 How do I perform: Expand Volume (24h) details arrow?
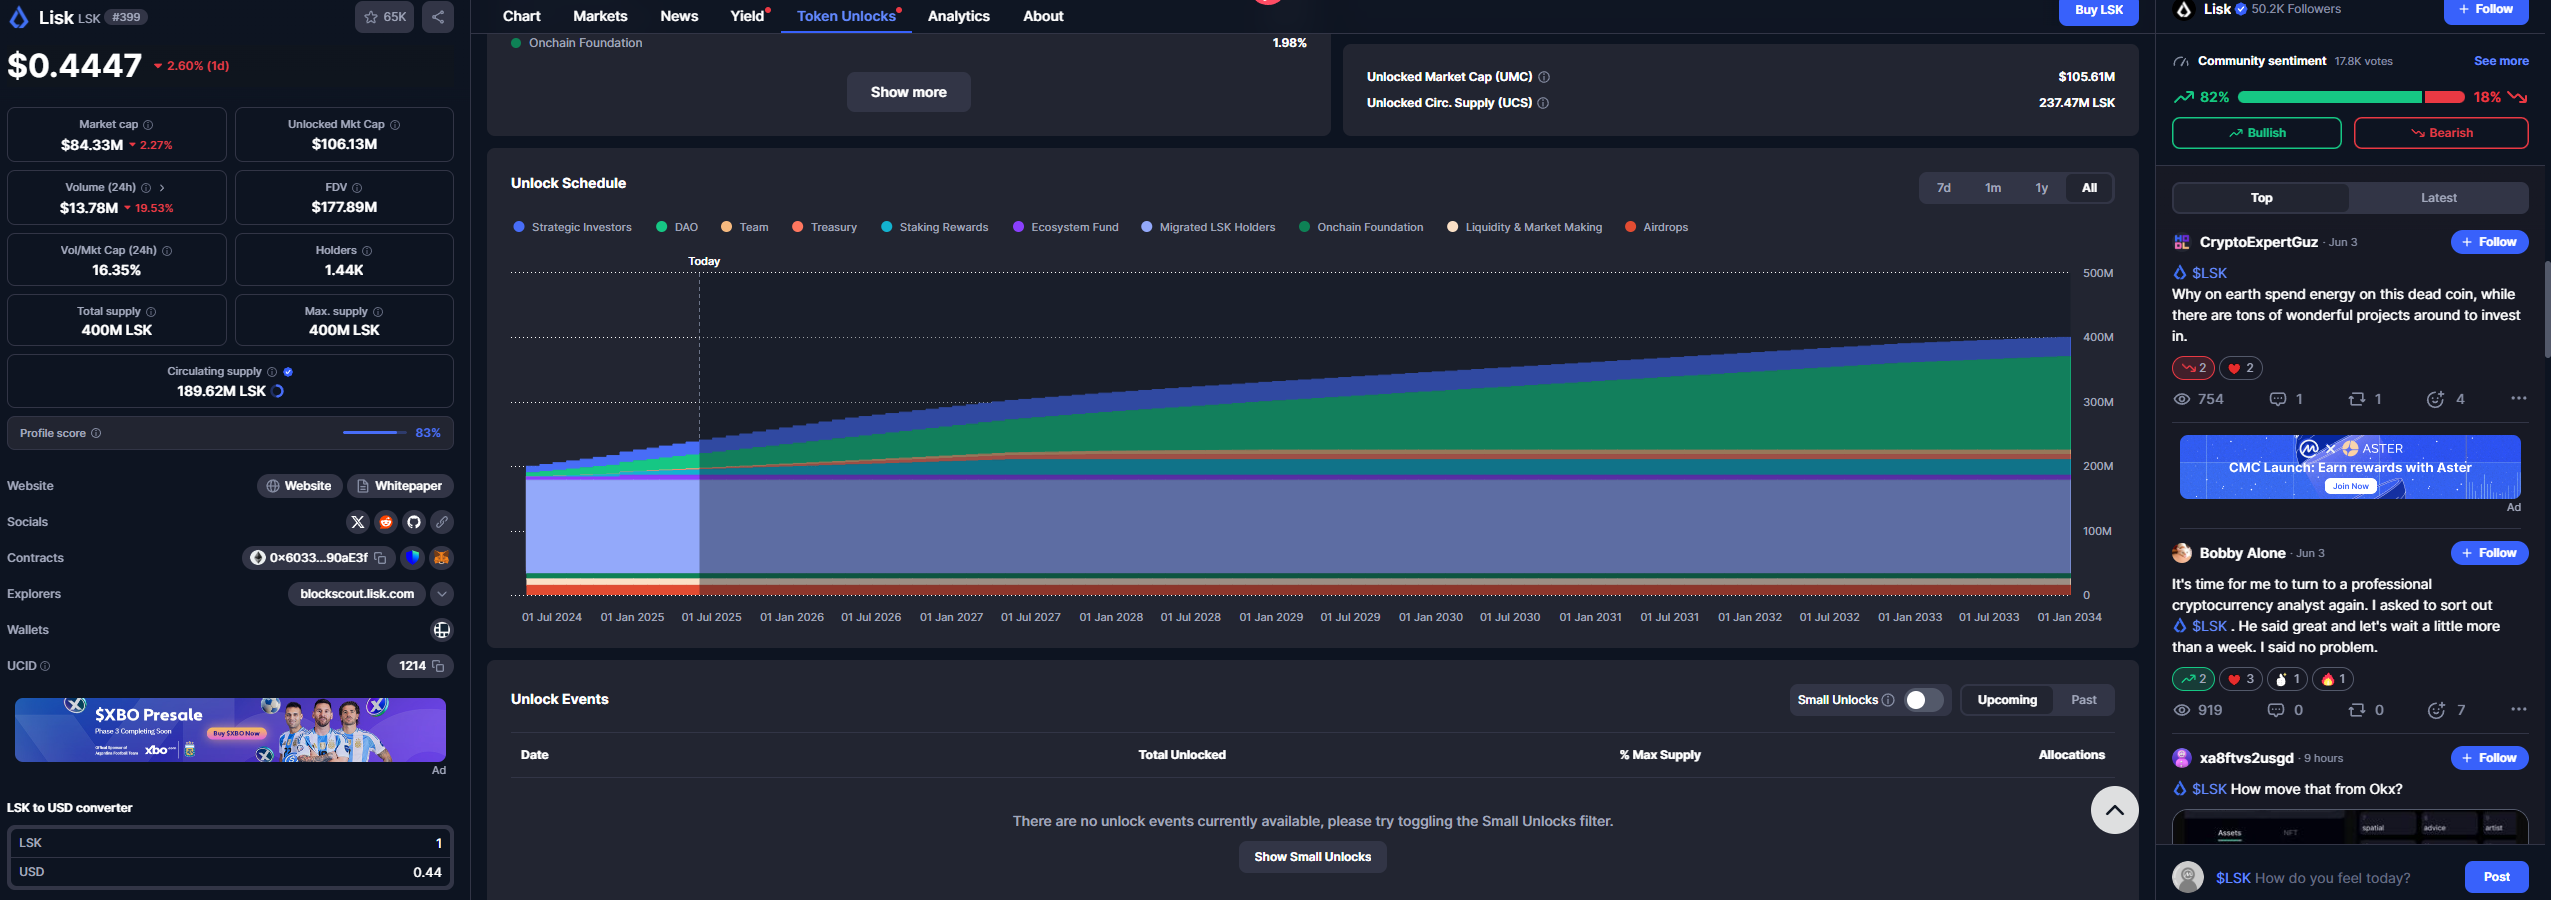[162, 188]
